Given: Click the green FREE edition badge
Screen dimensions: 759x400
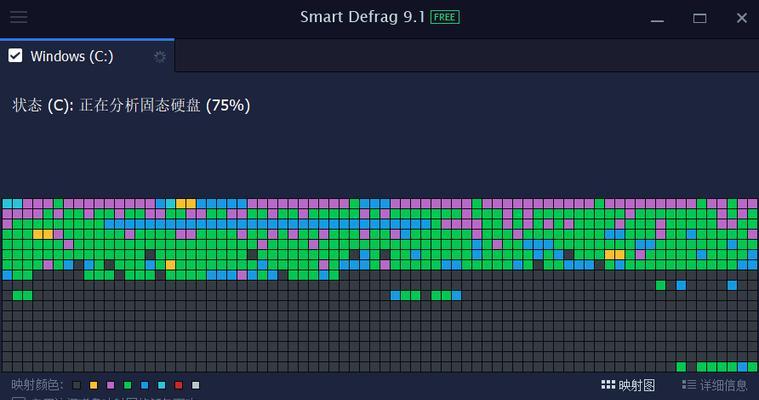Looking at the screenshot, I should click(445, 17).
